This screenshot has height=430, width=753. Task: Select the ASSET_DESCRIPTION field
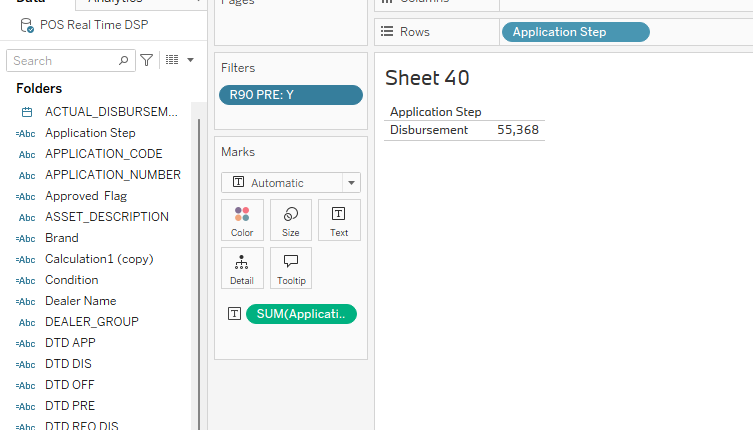(x=107, y=217)
